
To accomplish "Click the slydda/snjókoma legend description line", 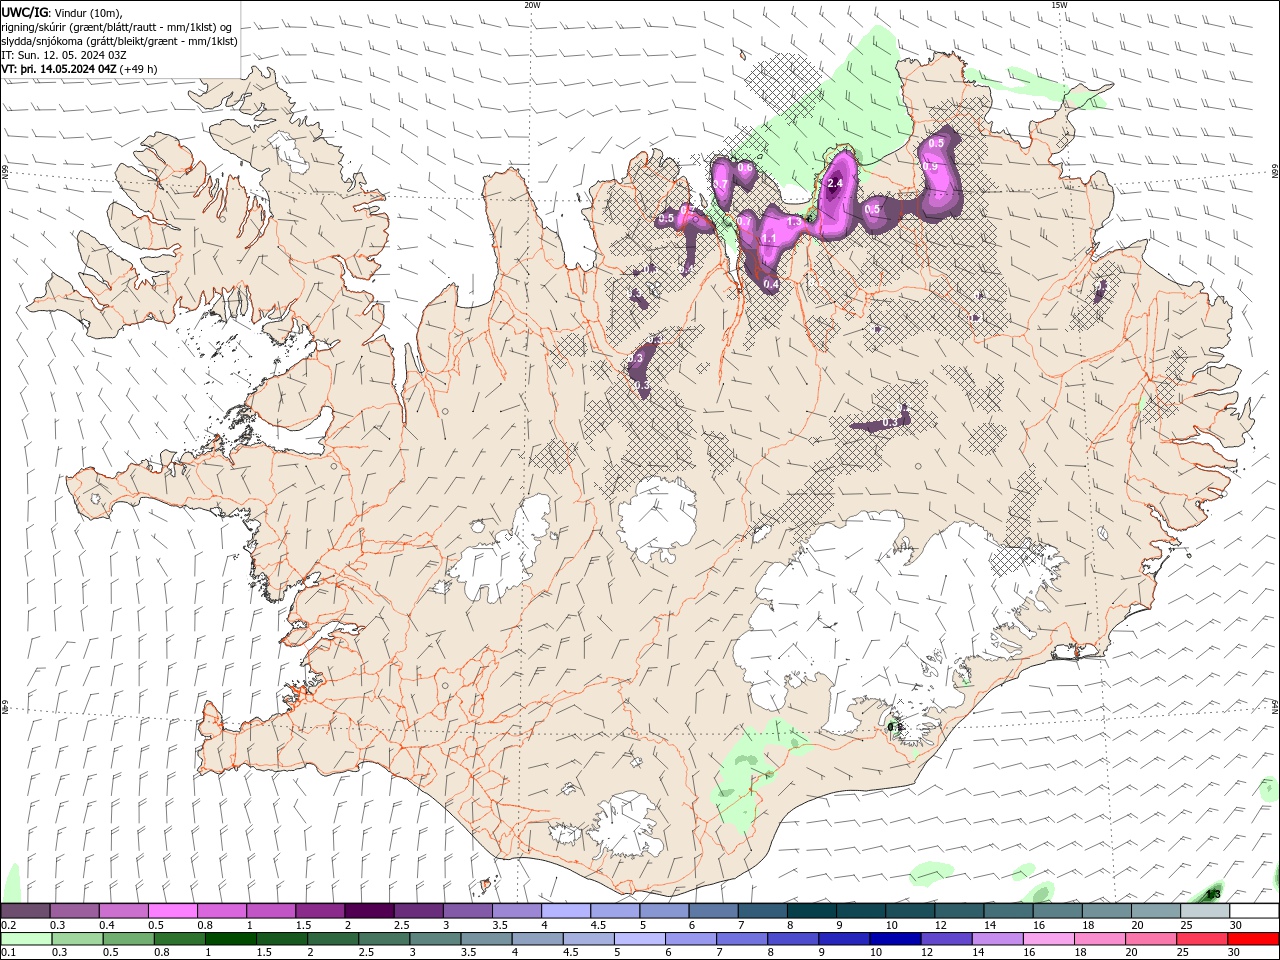I will (x=119, y=41).
